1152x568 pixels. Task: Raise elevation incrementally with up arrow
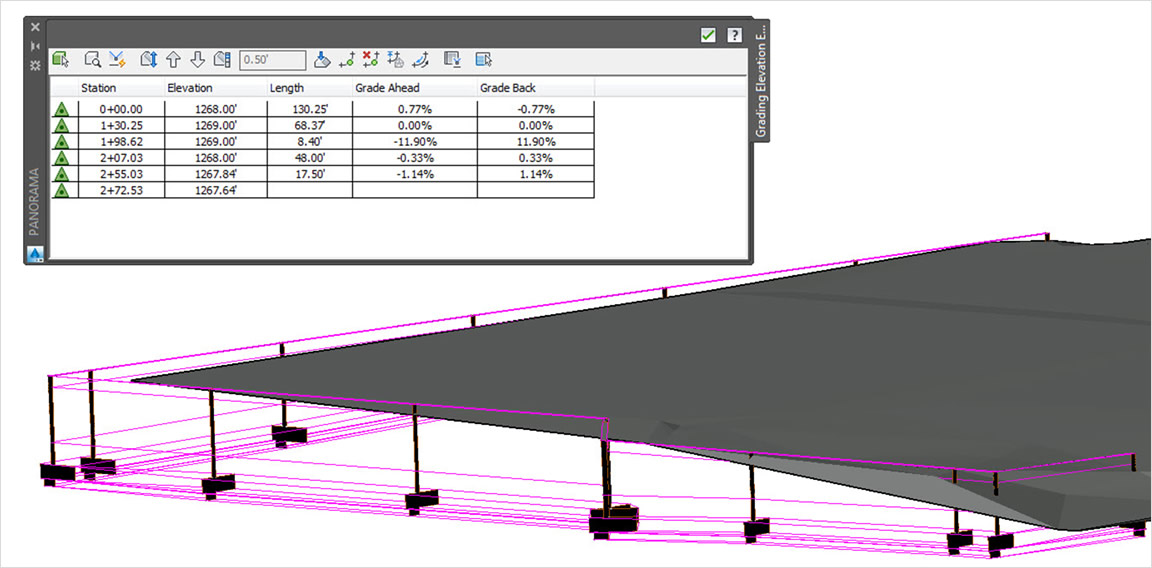[173, 60]
